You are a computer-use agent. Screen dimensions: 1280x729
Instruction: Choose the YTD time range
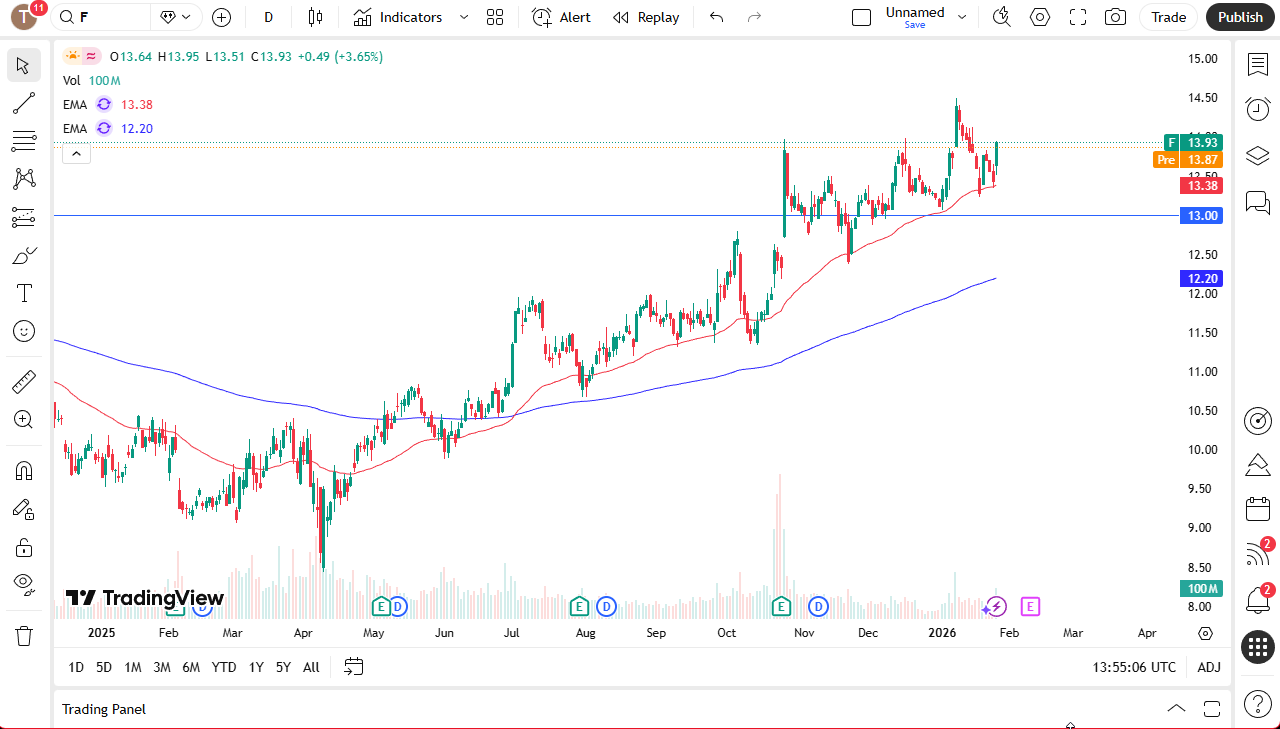coord(224,667)
